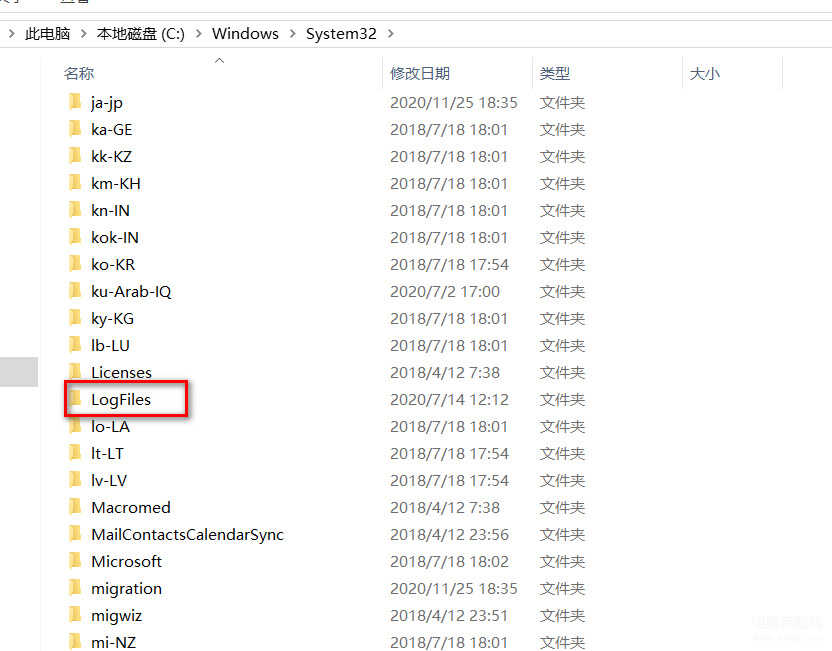
Task: Click the km-KH folder icon
Action: click(x=75, y=183)
